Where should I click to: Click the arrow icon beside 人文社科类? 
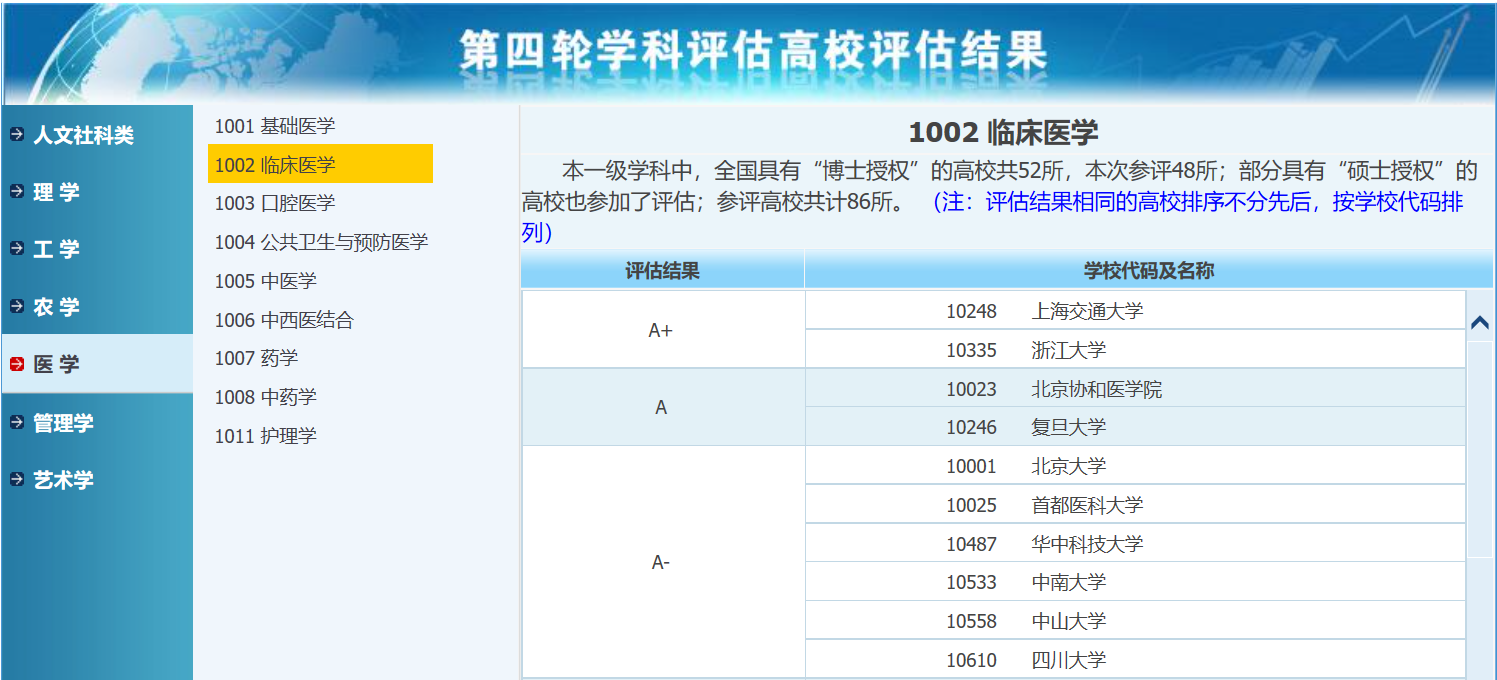coord(17,135)
